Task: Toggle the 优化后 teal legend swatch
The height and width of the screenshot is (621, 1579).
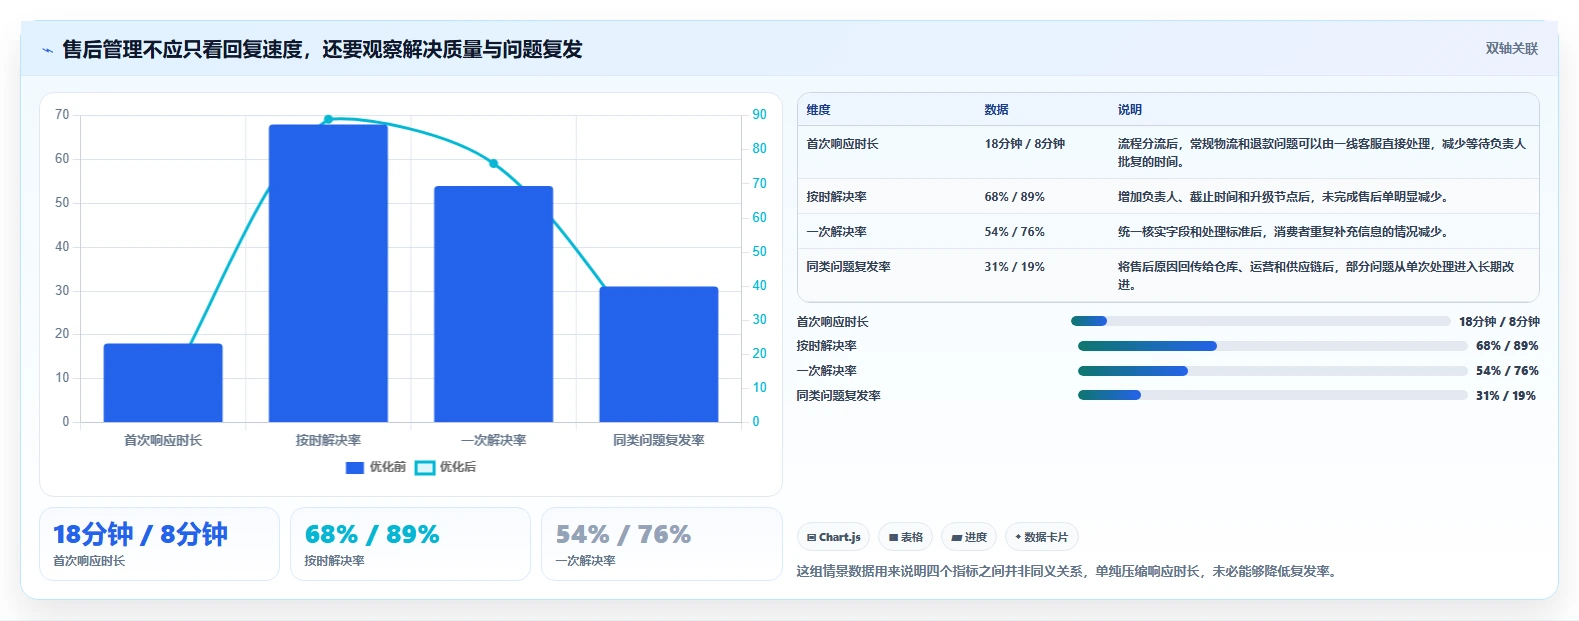Action: (x=425, y=468)
